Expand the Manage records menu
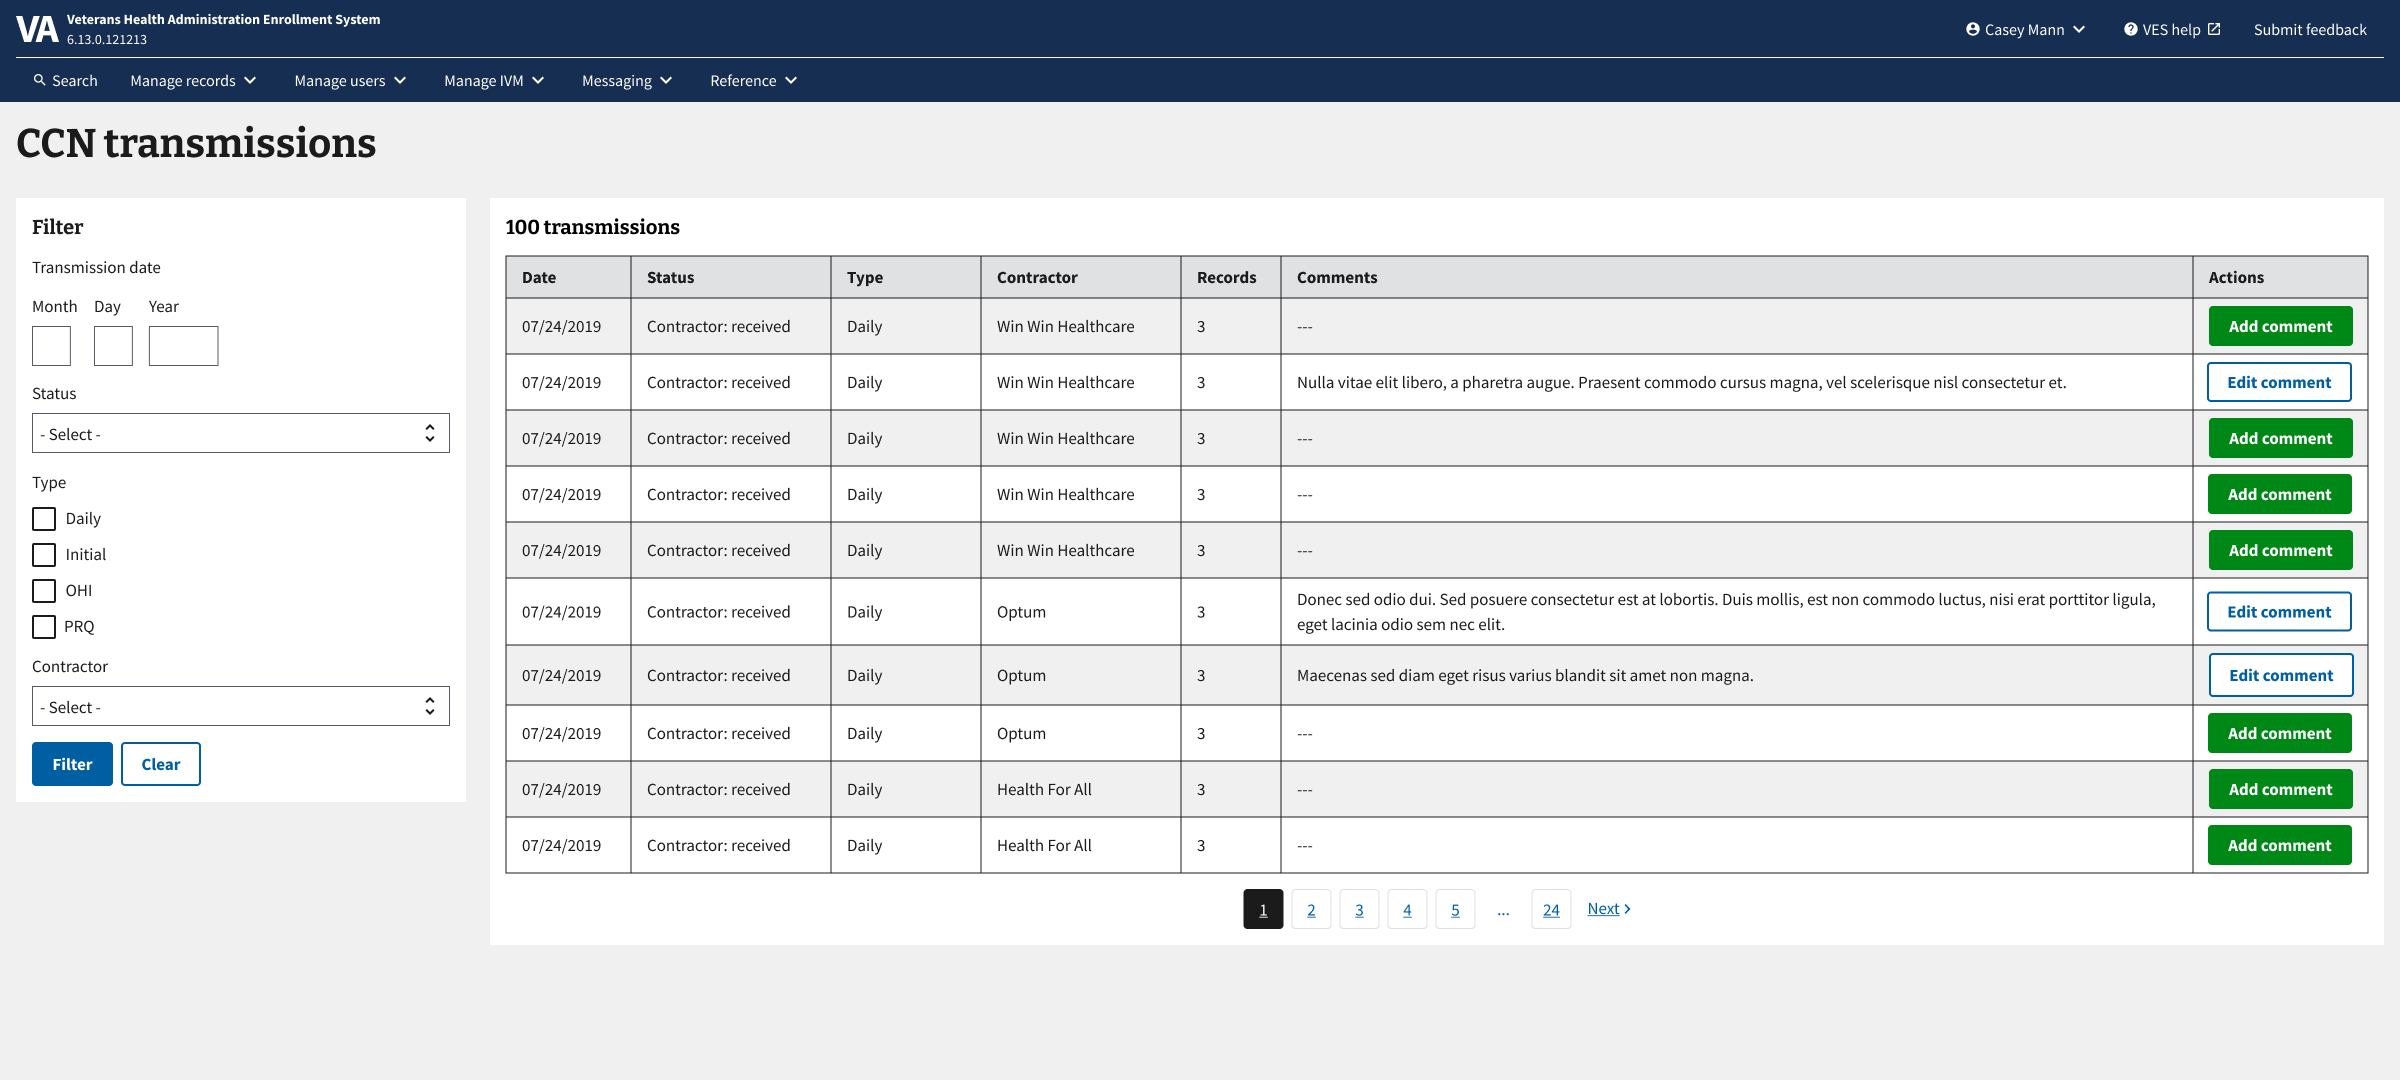 (x=193, y=81)
